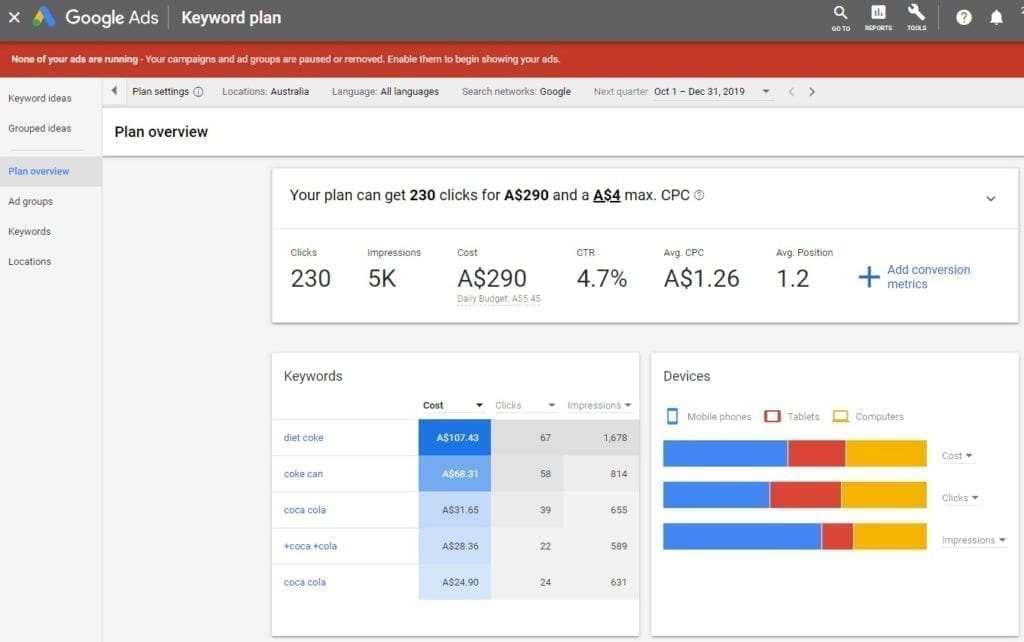This screenshot has height=642, width=1024.
Task: Open the diet coke keyword link
Action: (x=304, y=438)
